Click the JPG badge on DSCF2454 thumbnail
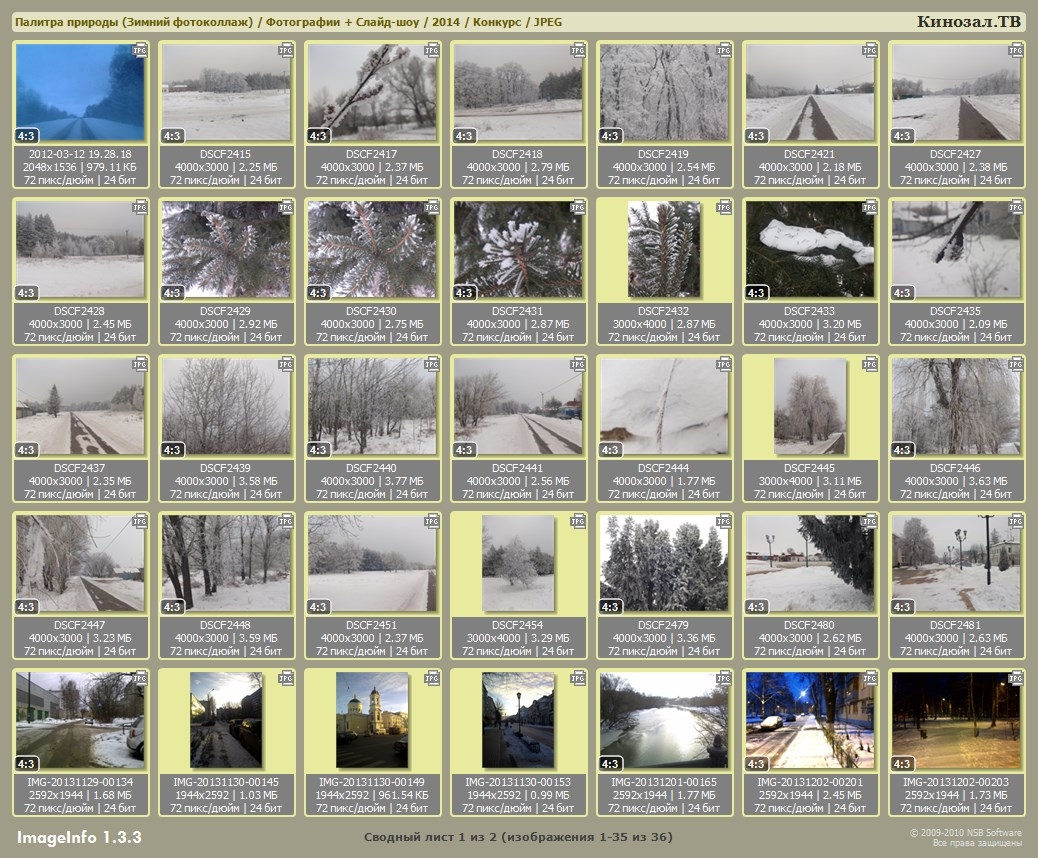The image size is (1038, 858). coord(578,521)
